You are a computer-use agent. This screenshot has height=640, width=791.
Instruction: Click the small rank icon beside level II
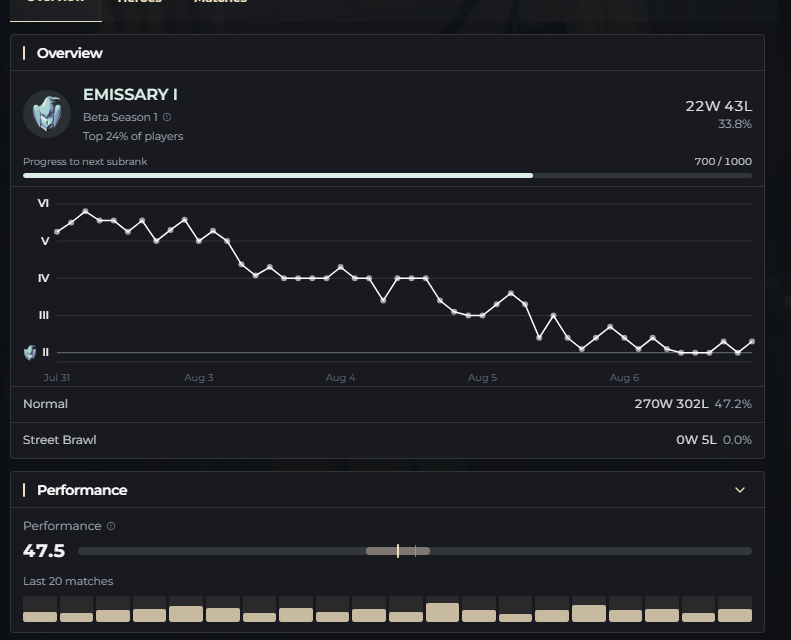click(30, 352)
